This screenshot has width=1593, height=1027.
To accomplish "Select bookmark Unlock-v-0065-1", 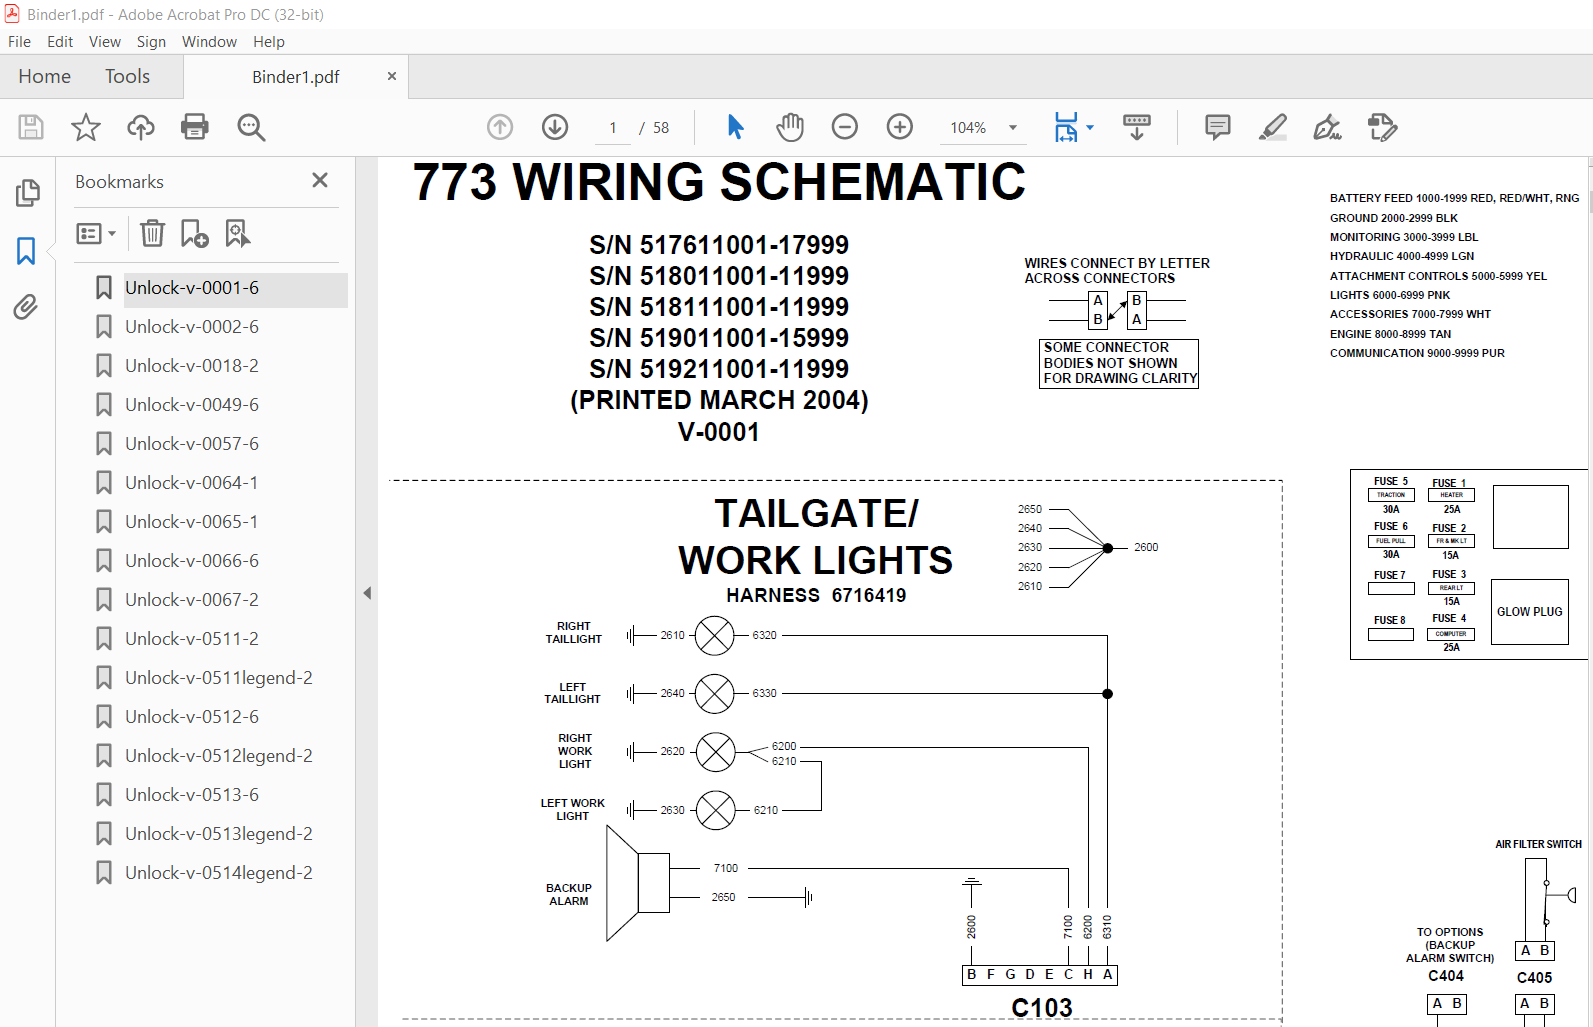I will coord(192,522).
